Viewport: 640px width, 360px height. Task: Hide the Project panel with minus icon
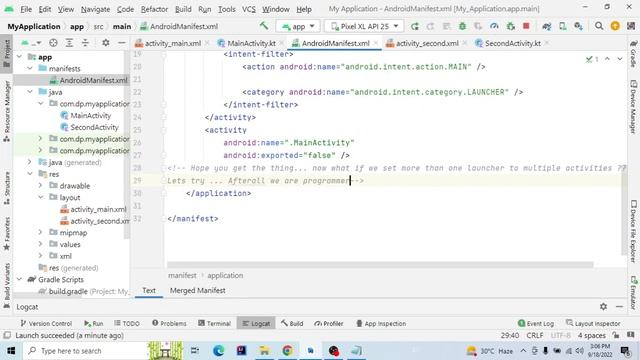coord(122,43)
